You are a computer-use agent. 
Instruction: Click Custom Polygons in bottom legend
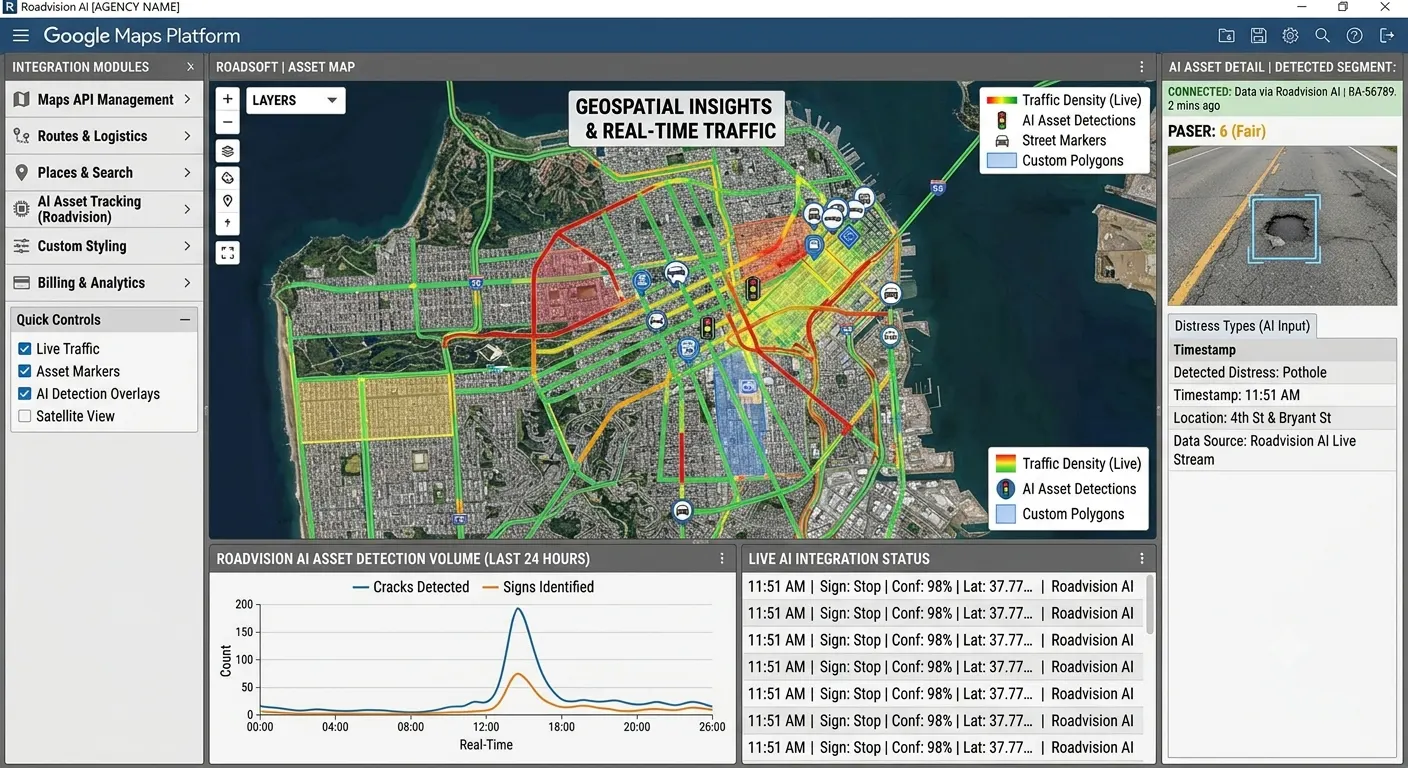click(x=1073, y=514)
